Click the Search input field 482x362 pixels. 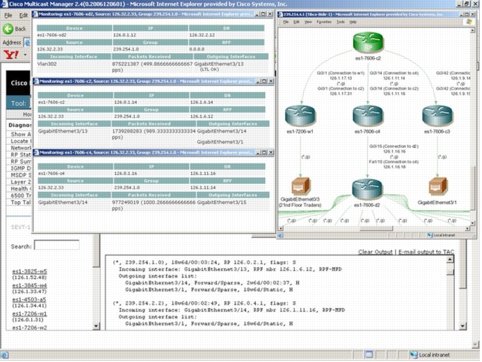[57, 245]
